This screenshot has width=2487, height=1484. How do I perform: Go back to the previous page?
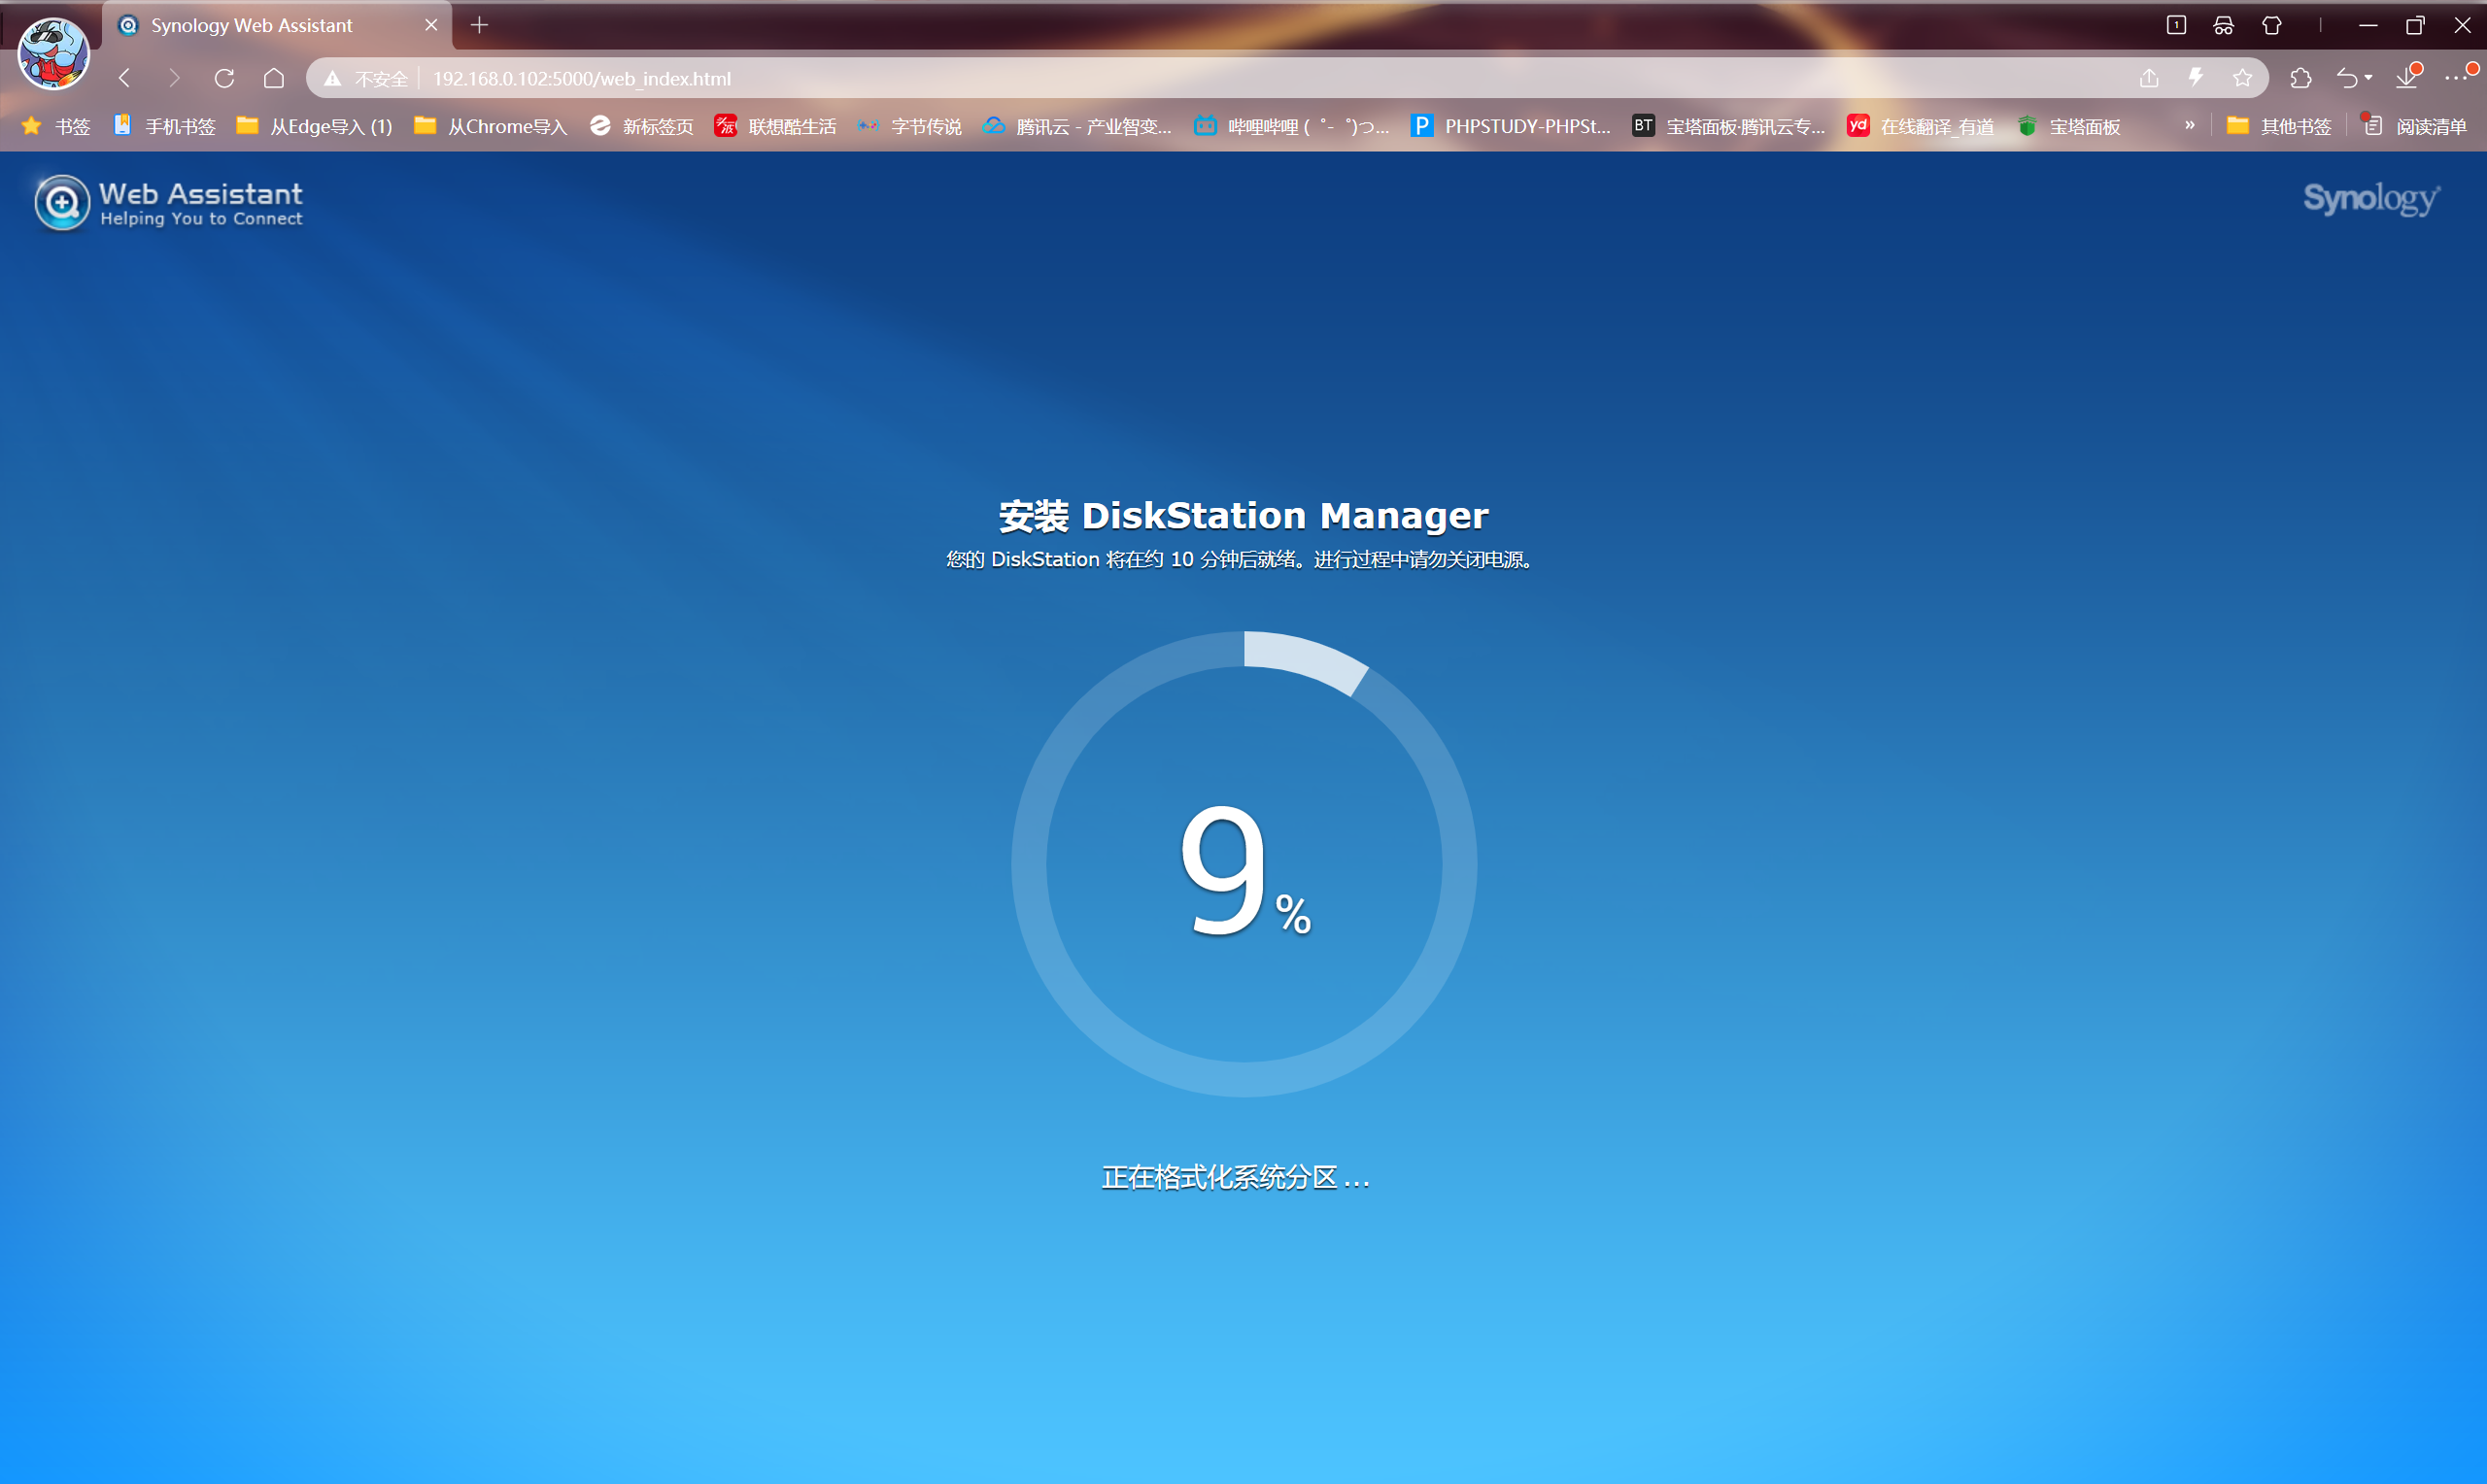(x=125, y=78)
